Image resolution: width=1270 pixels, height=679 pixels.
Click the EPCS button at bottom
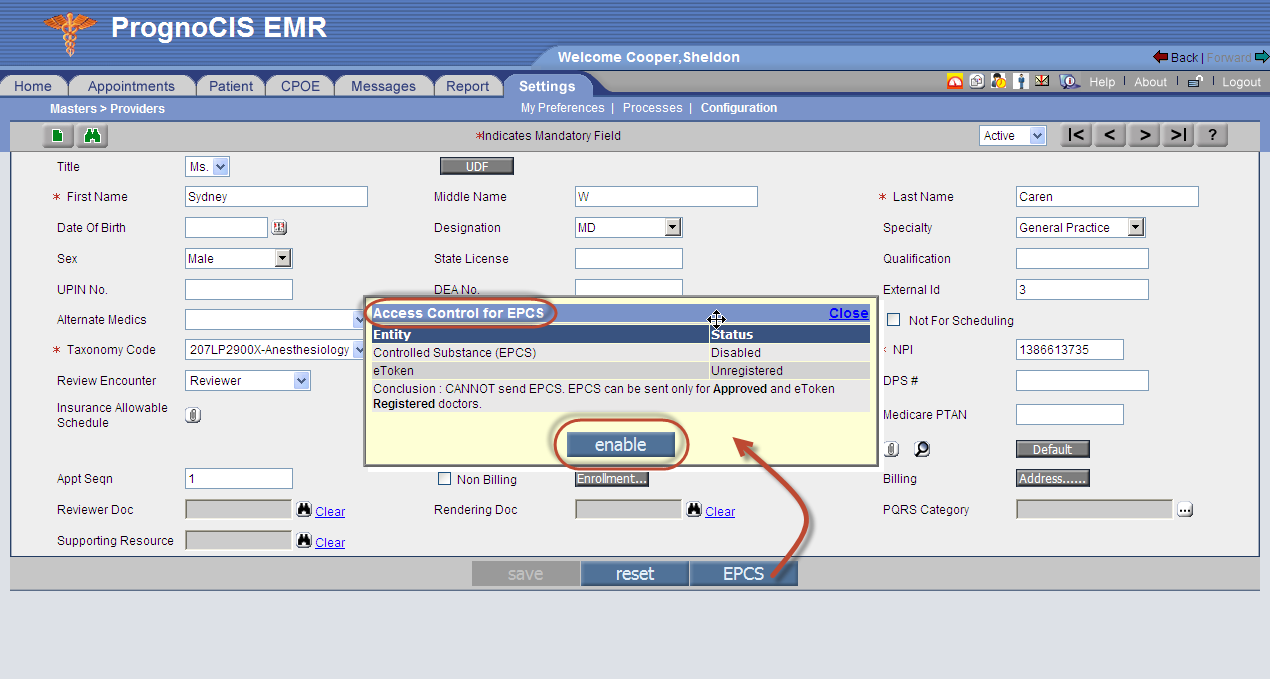[x=743, y=574]
